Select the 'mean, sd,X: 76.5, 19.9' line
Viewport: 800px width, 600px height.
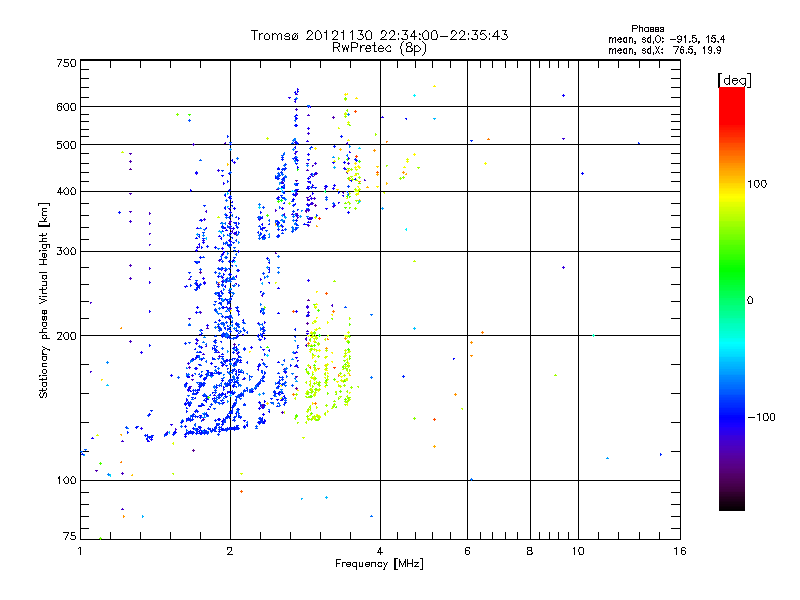[664, 50]
